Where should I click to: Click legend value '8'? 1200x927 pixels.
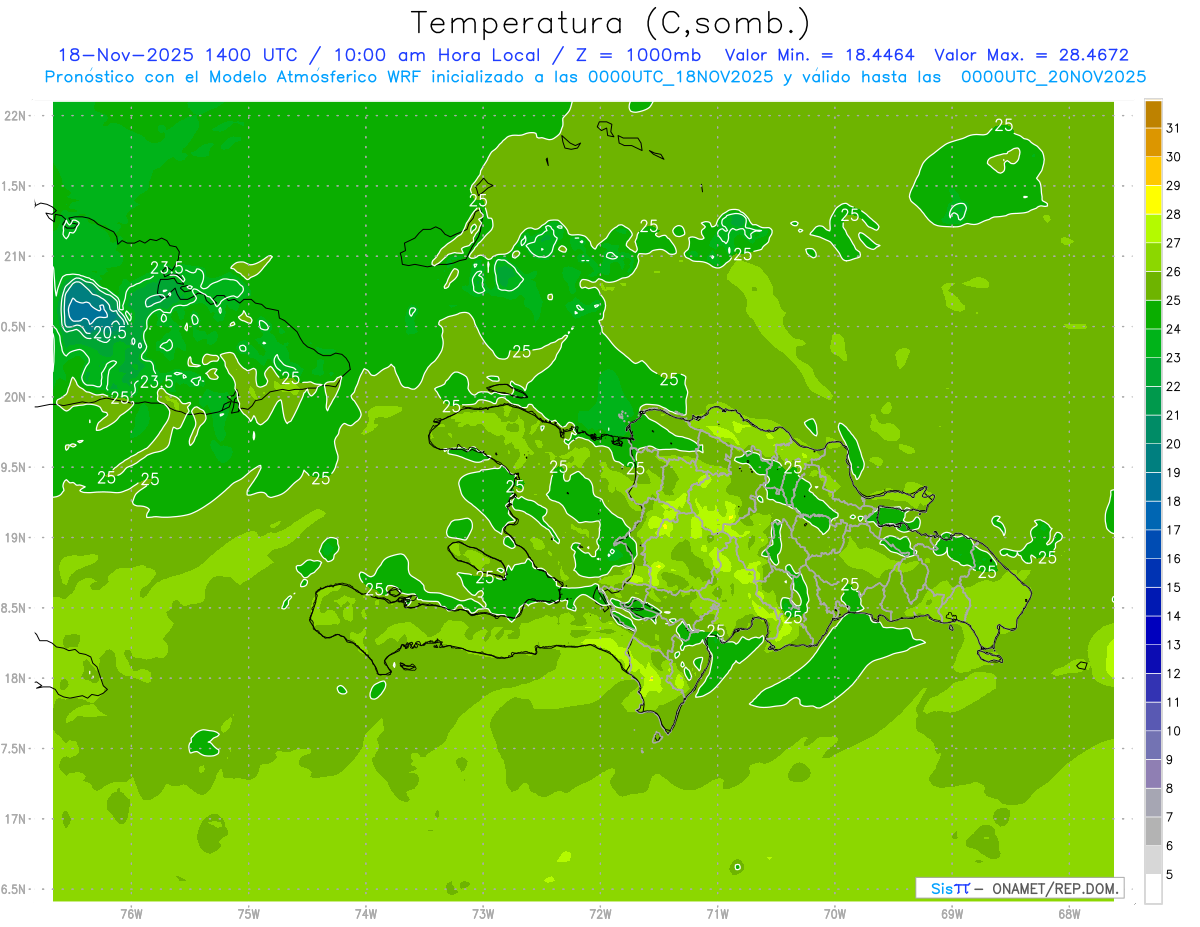pyautogui.click(x=1170, y=788)
